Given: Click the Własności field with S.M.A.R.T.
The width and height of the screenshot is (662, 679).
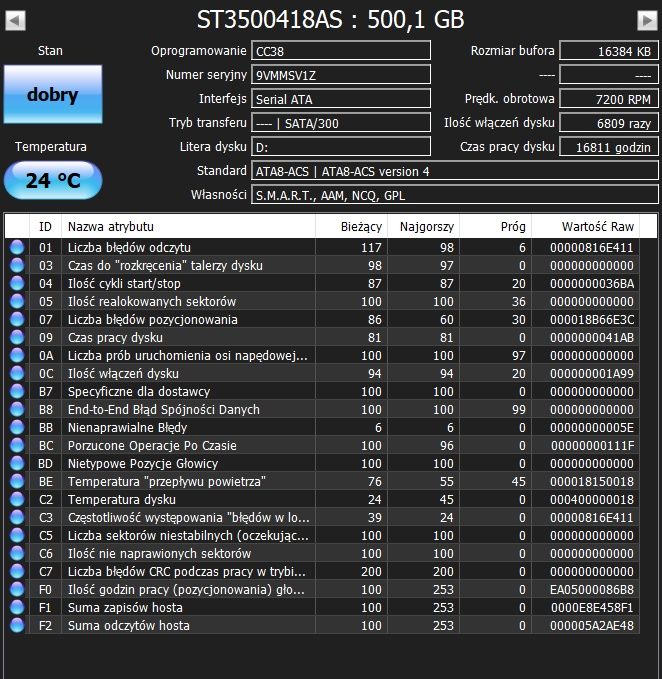Looking at the screenshot, I should coord(455,194).
